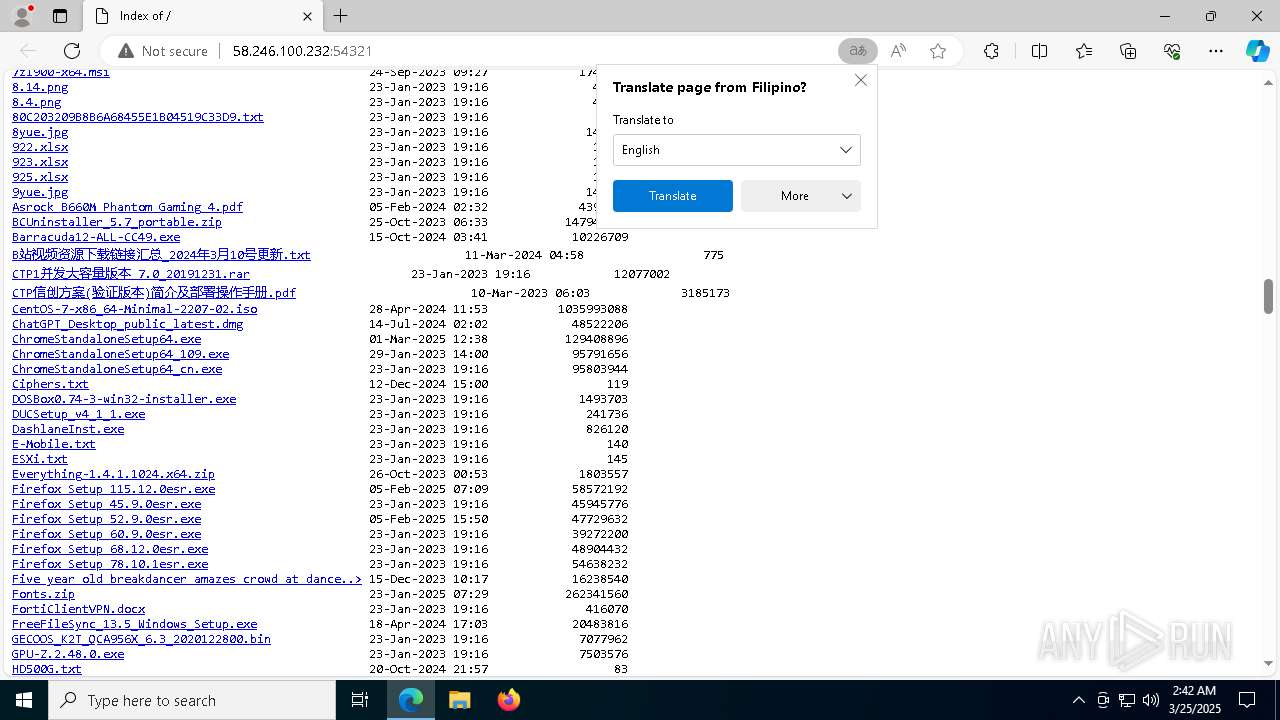Expand the More options dropdown arrow
The width and height of the screenshot is (1280, 720).
pos(847,196)
